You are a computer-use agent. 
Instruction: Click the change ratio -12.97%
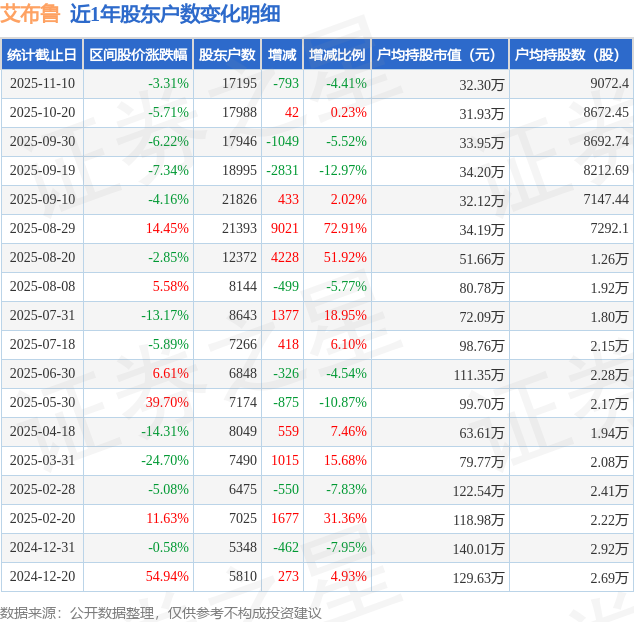pyautogui.click(x=343, y=170)
